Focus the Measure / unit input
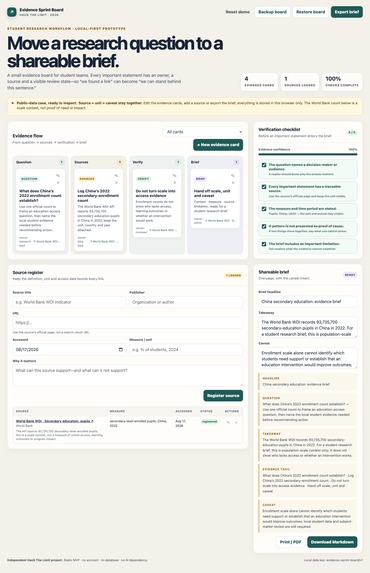This screenshot has width=370, height=573. click(x=186, y=350)
